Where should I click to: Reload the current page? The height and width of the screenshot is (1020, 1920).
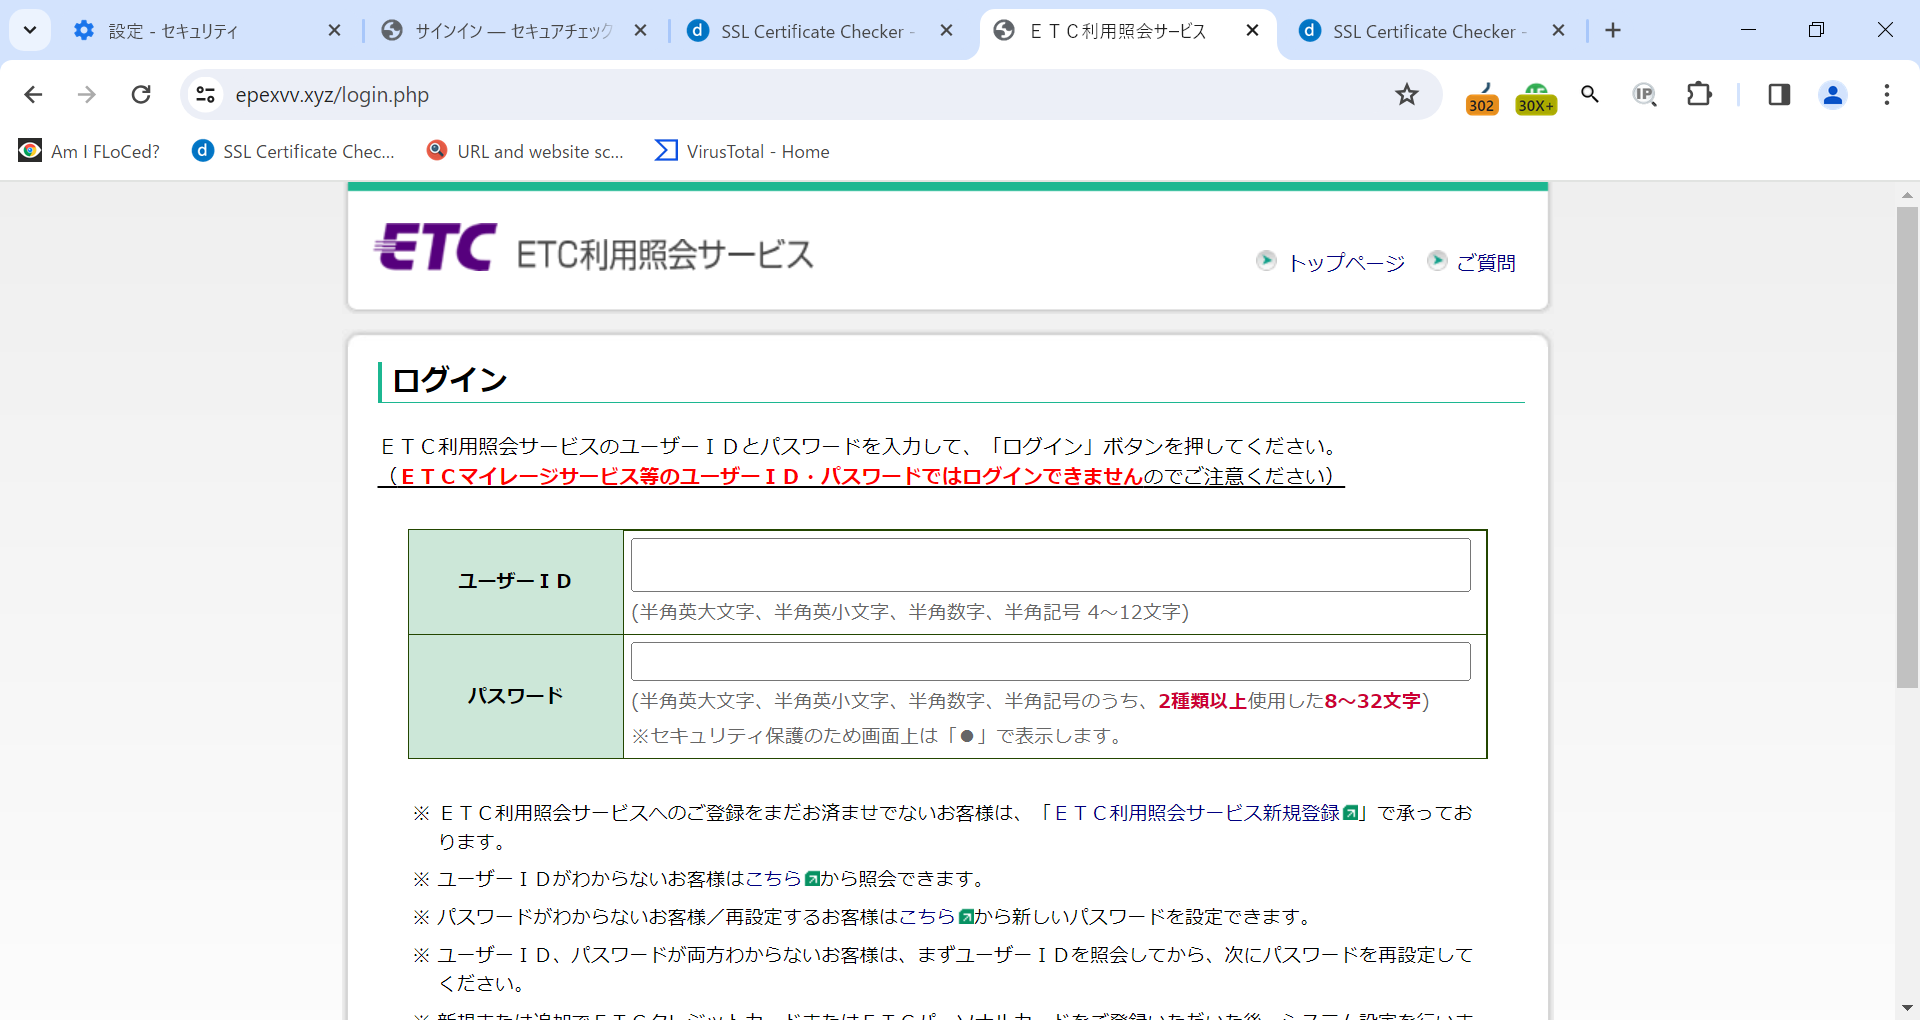(141, 94)
